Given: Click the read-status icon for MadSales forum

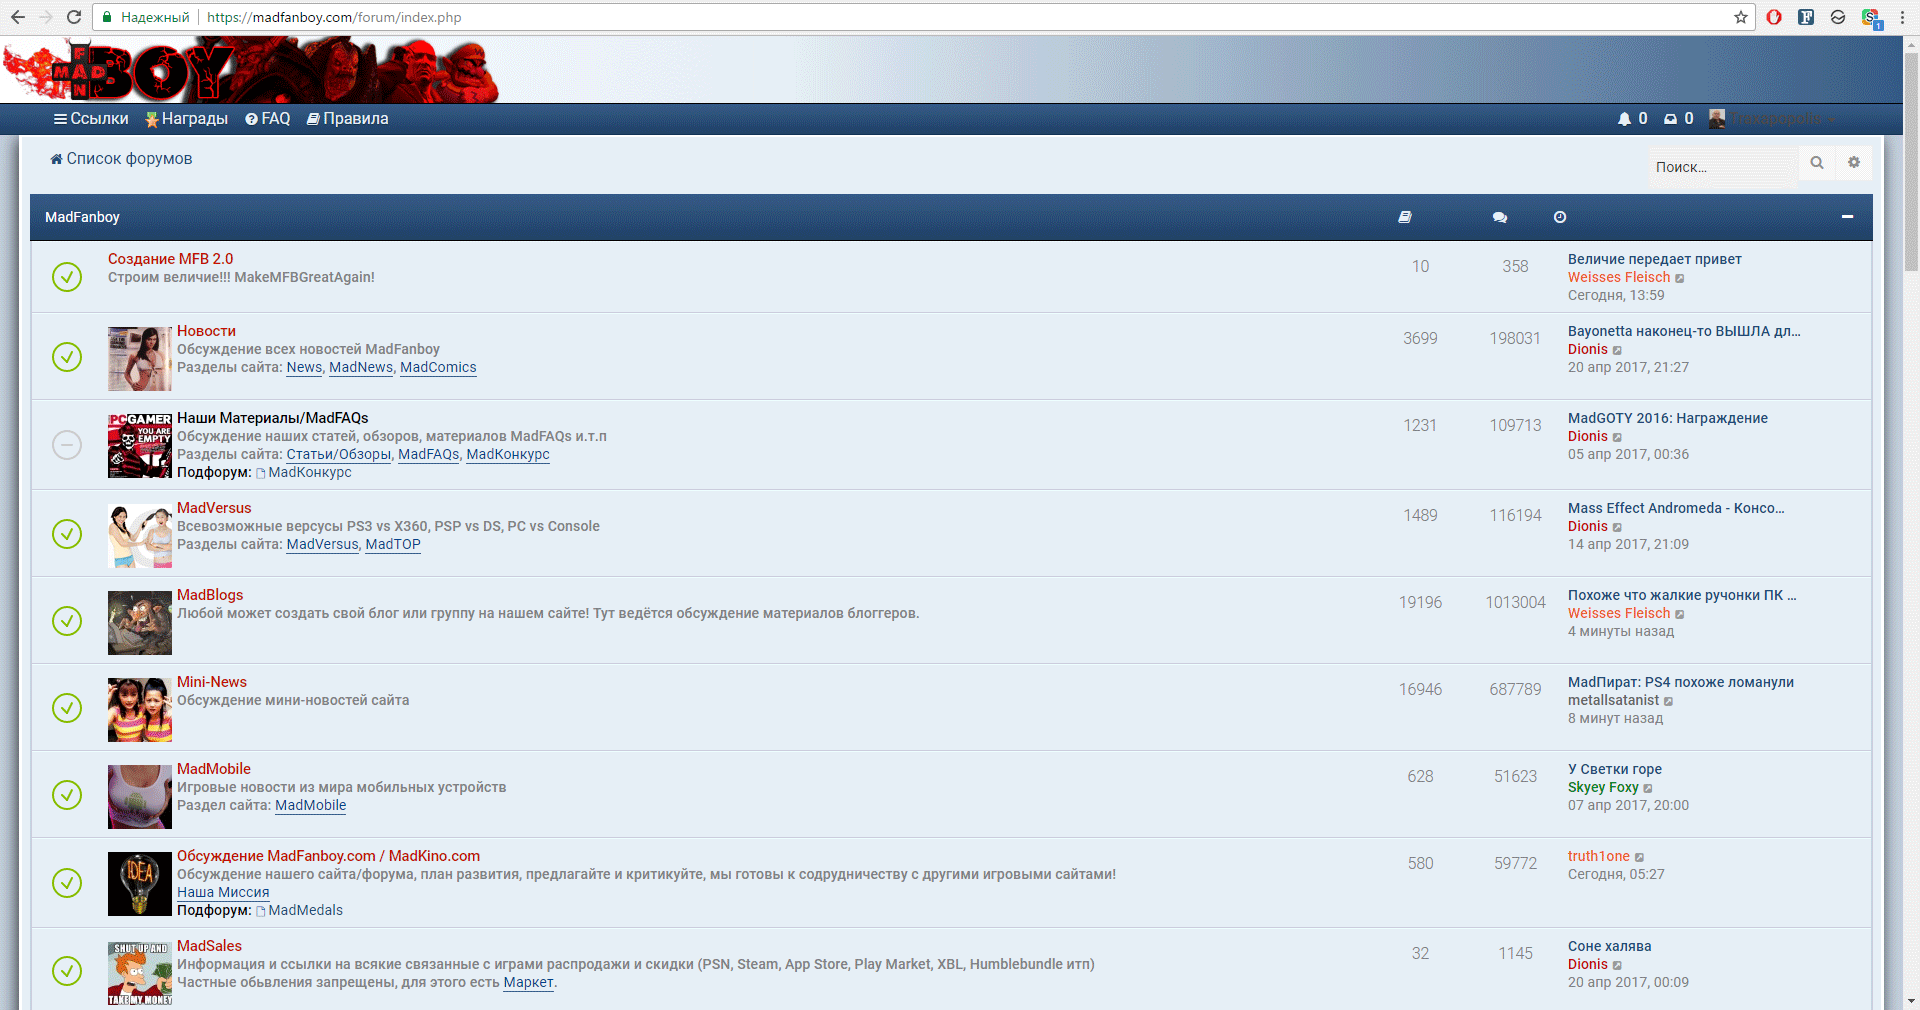Looking at the screenshot, I should (x=67, y=971).
